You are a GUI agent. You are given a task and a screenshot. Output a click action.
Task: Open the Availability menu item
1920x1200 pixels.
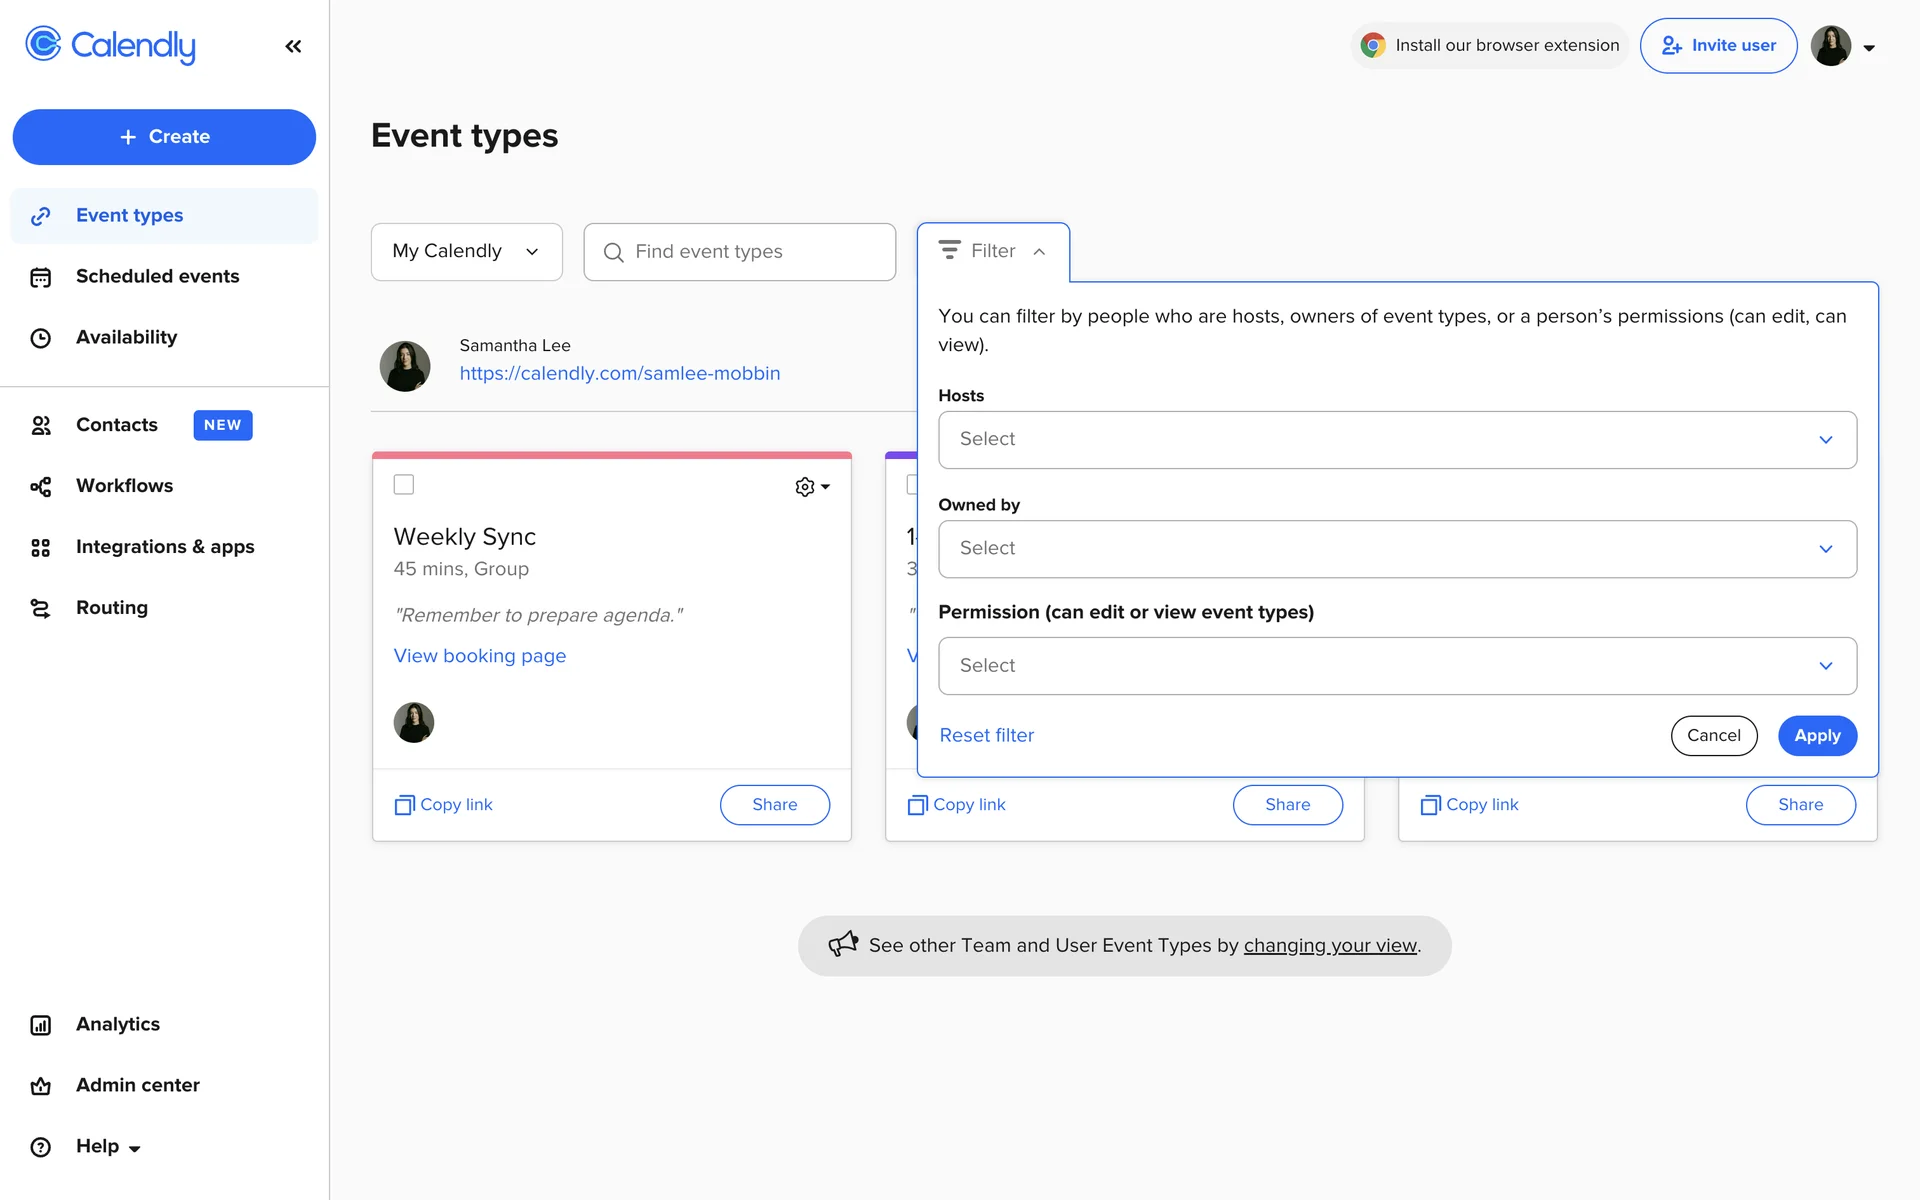click(x=126, y=338)
